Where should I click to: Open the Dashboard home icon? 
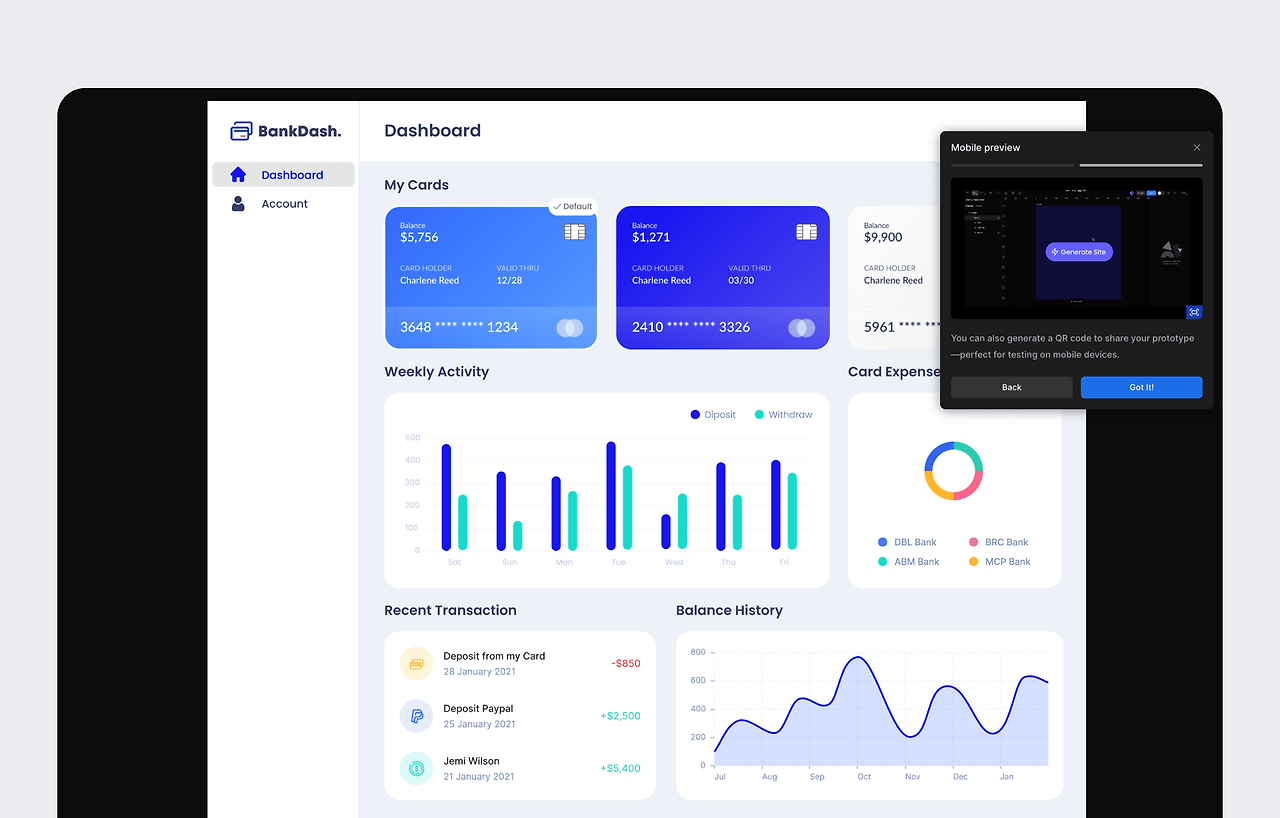pyautogui.click(x=238, y=174)
